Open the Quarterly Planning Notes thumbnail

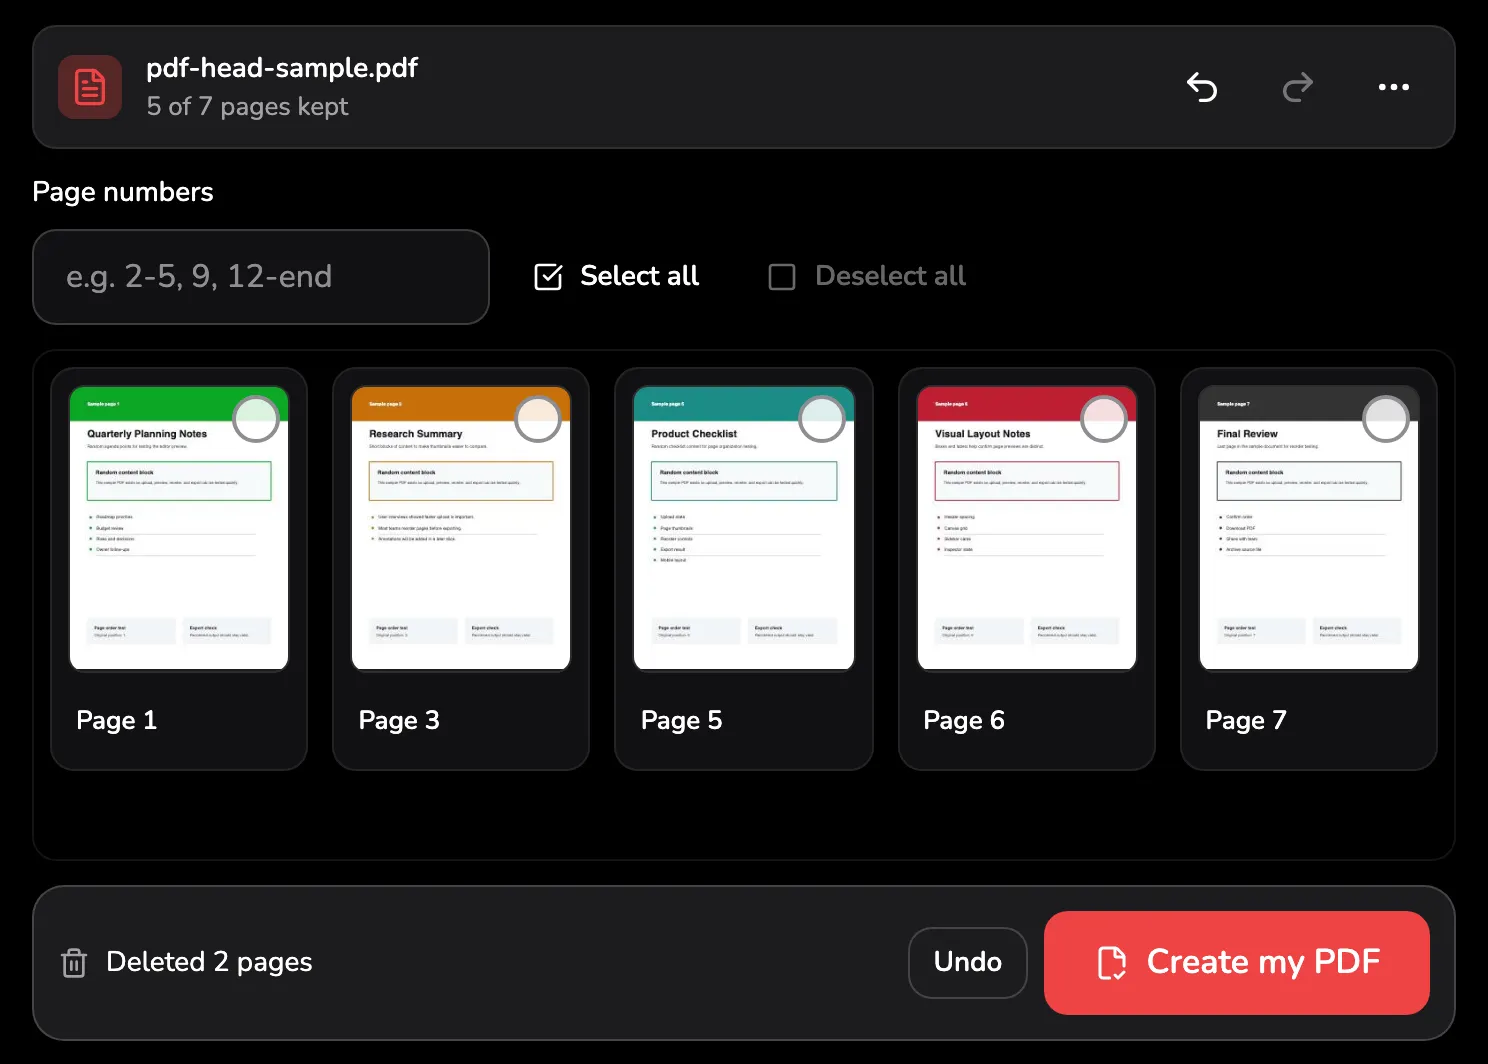click(179, 528)
